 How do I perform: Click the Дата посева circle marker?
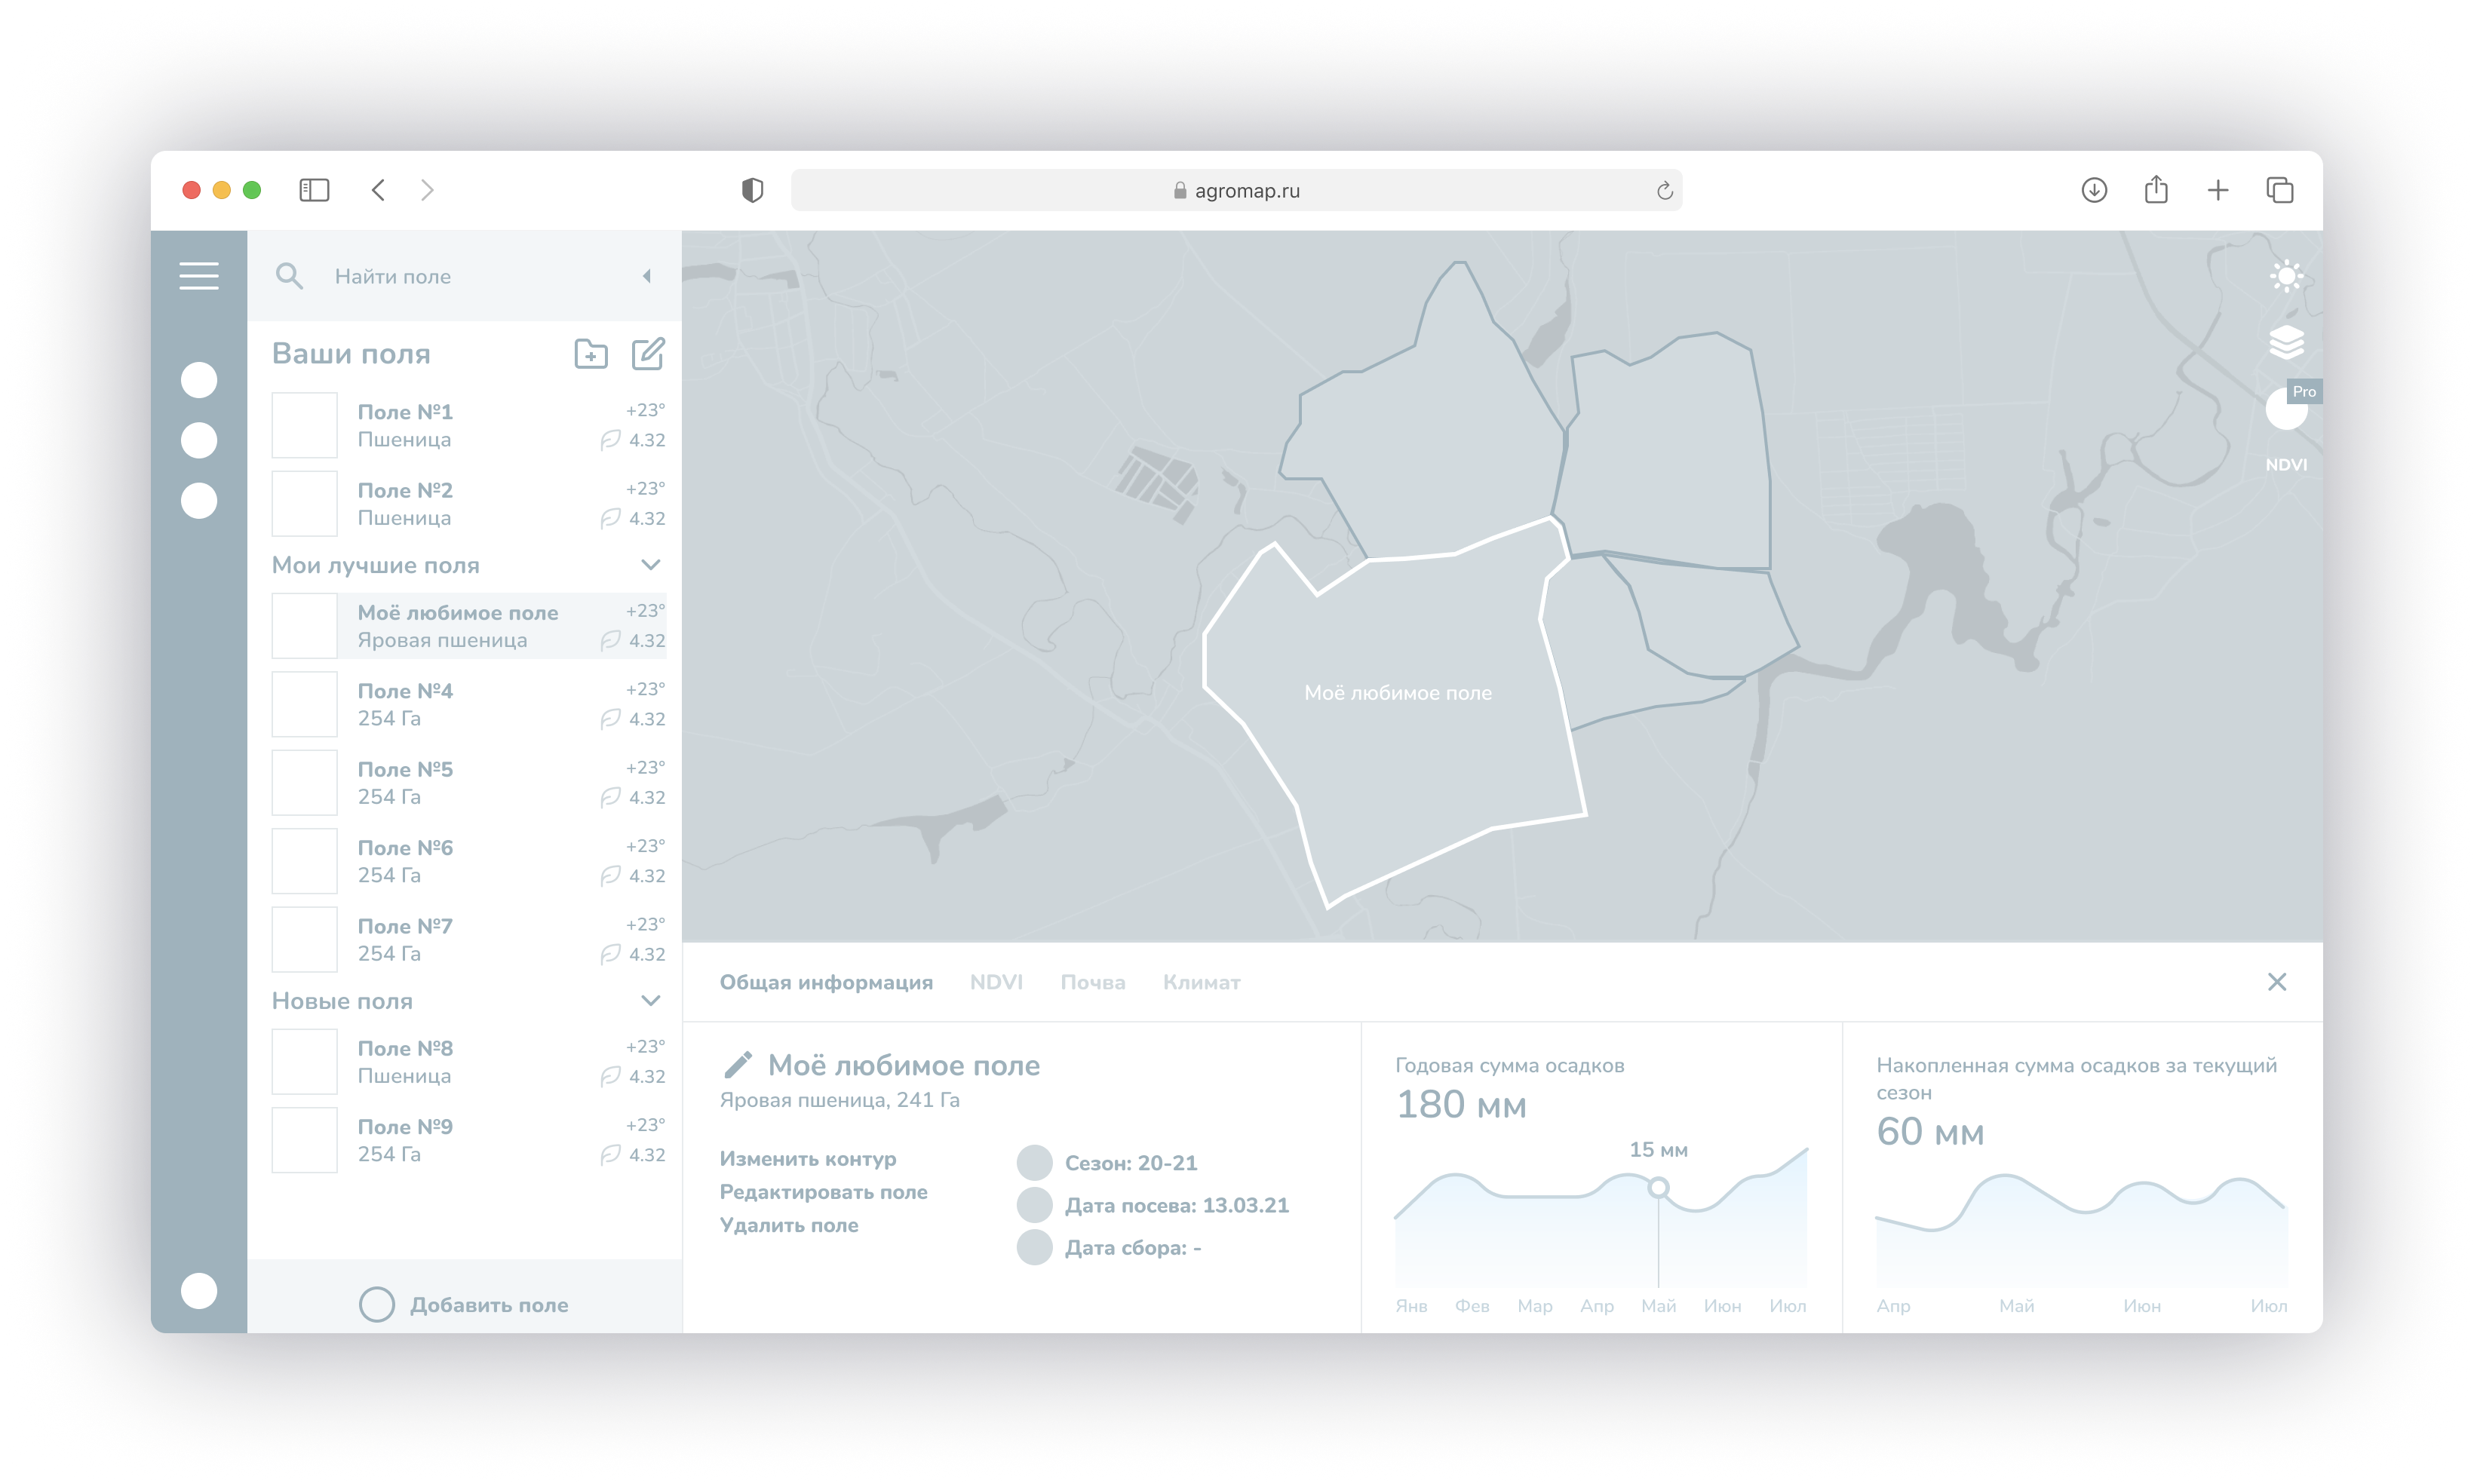coord(1035,1205)
